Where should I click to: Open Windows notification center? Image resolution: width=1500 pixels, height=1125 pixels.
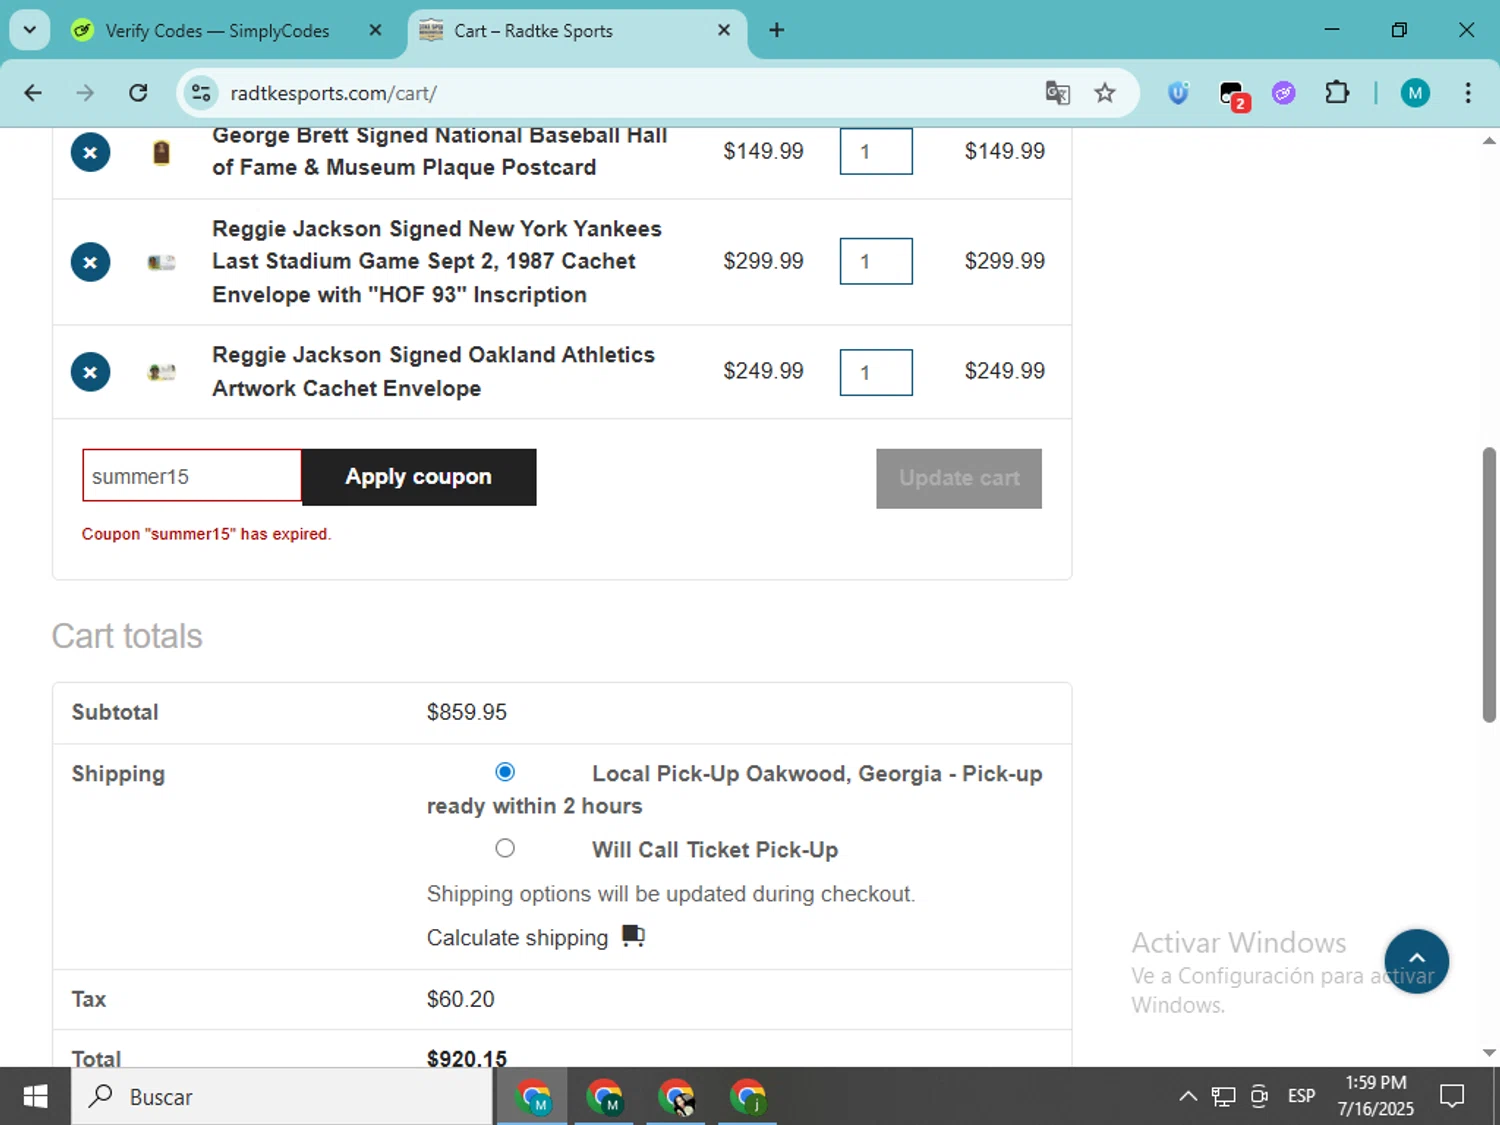pos(1452,1097)
